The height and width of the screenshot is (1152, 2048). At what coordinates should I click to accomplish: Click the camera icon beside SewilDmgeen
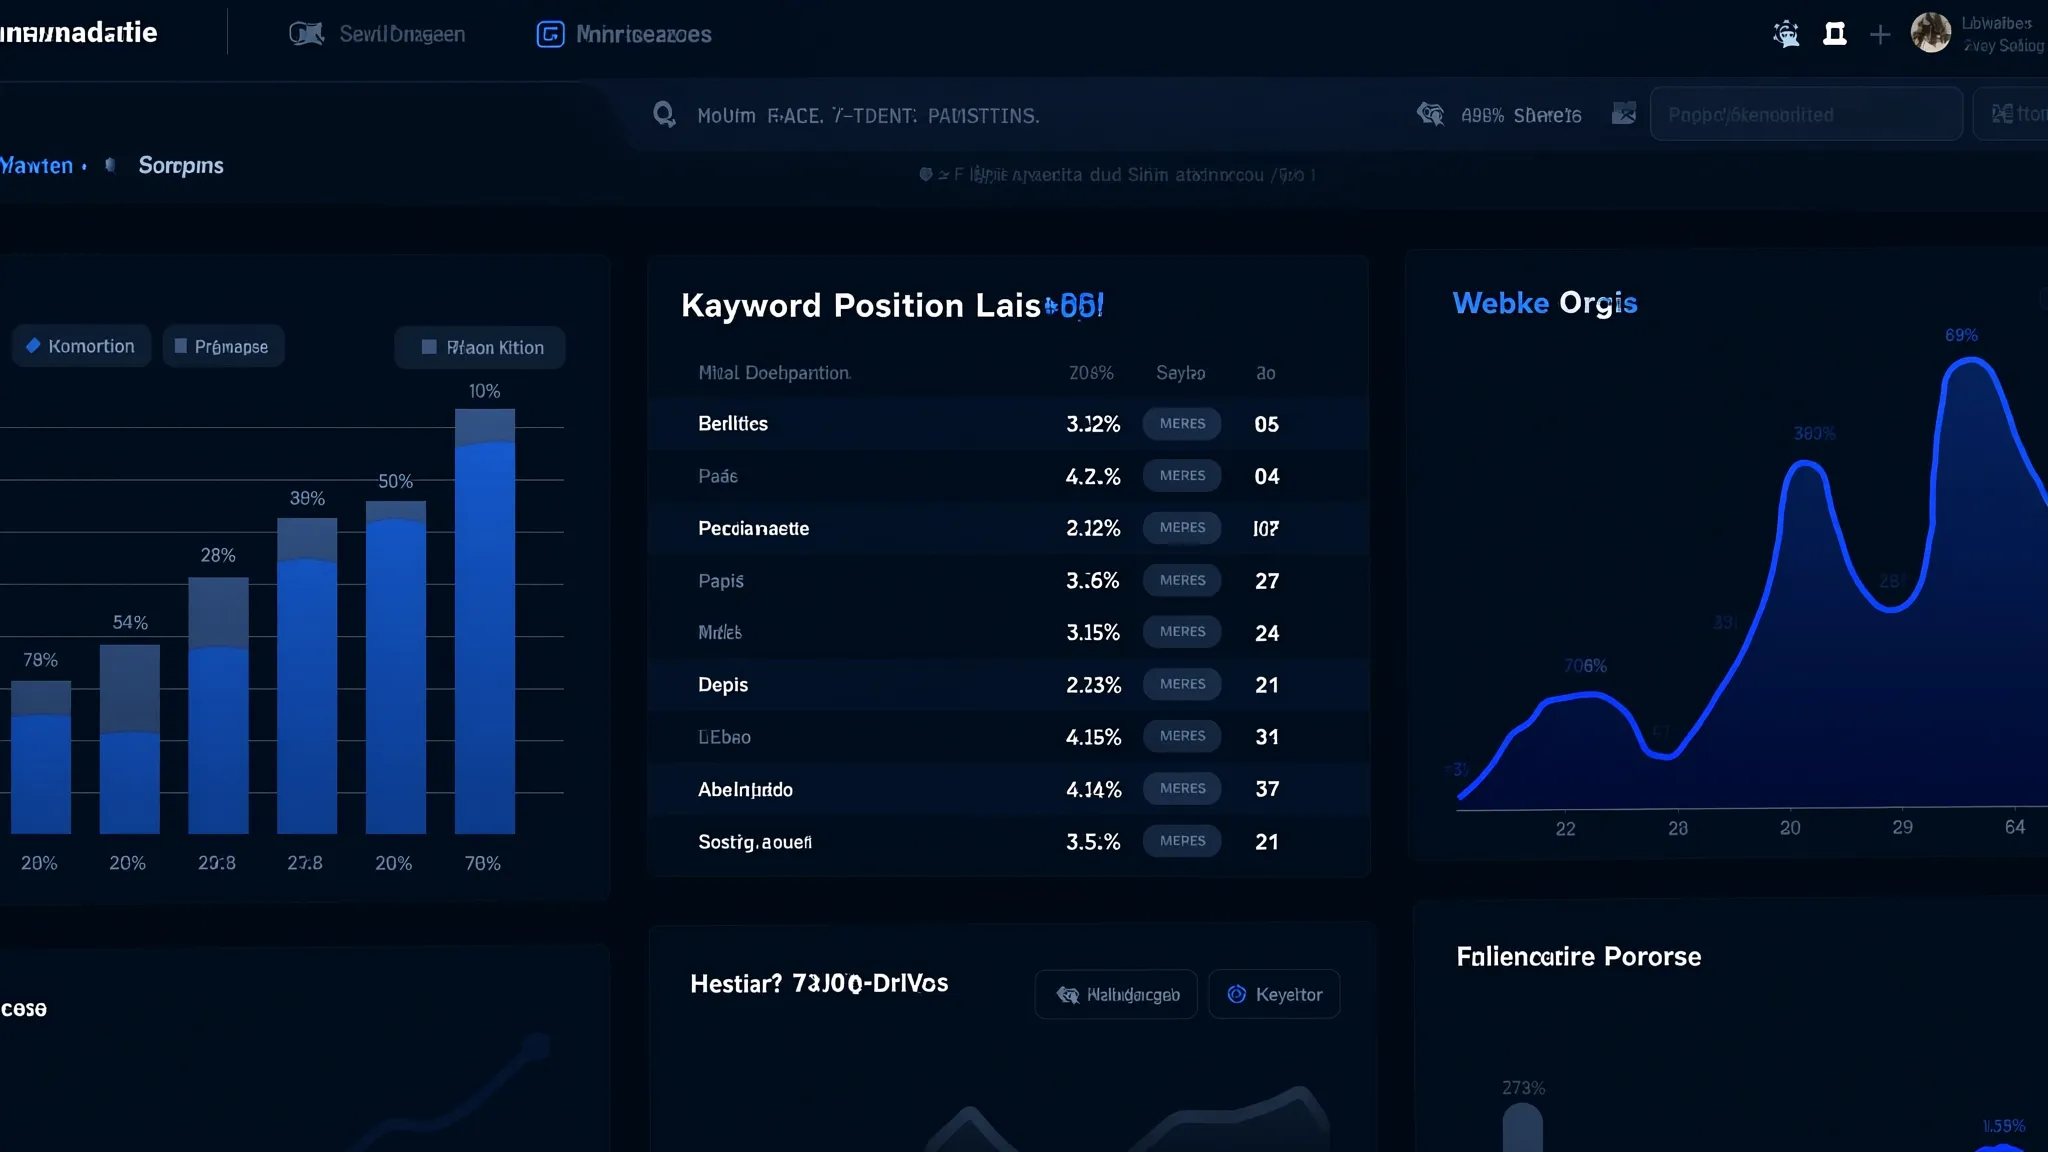coord(307,34)
